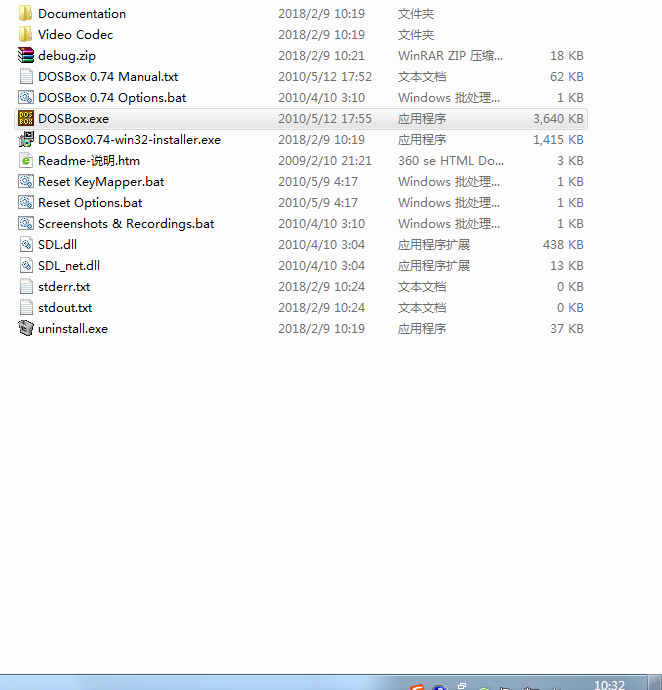Image resolution: width=662 pixels, height=690 pixels.
Task: Select the file name 'Readme-说明.htm'
Action: coord(89,161)
